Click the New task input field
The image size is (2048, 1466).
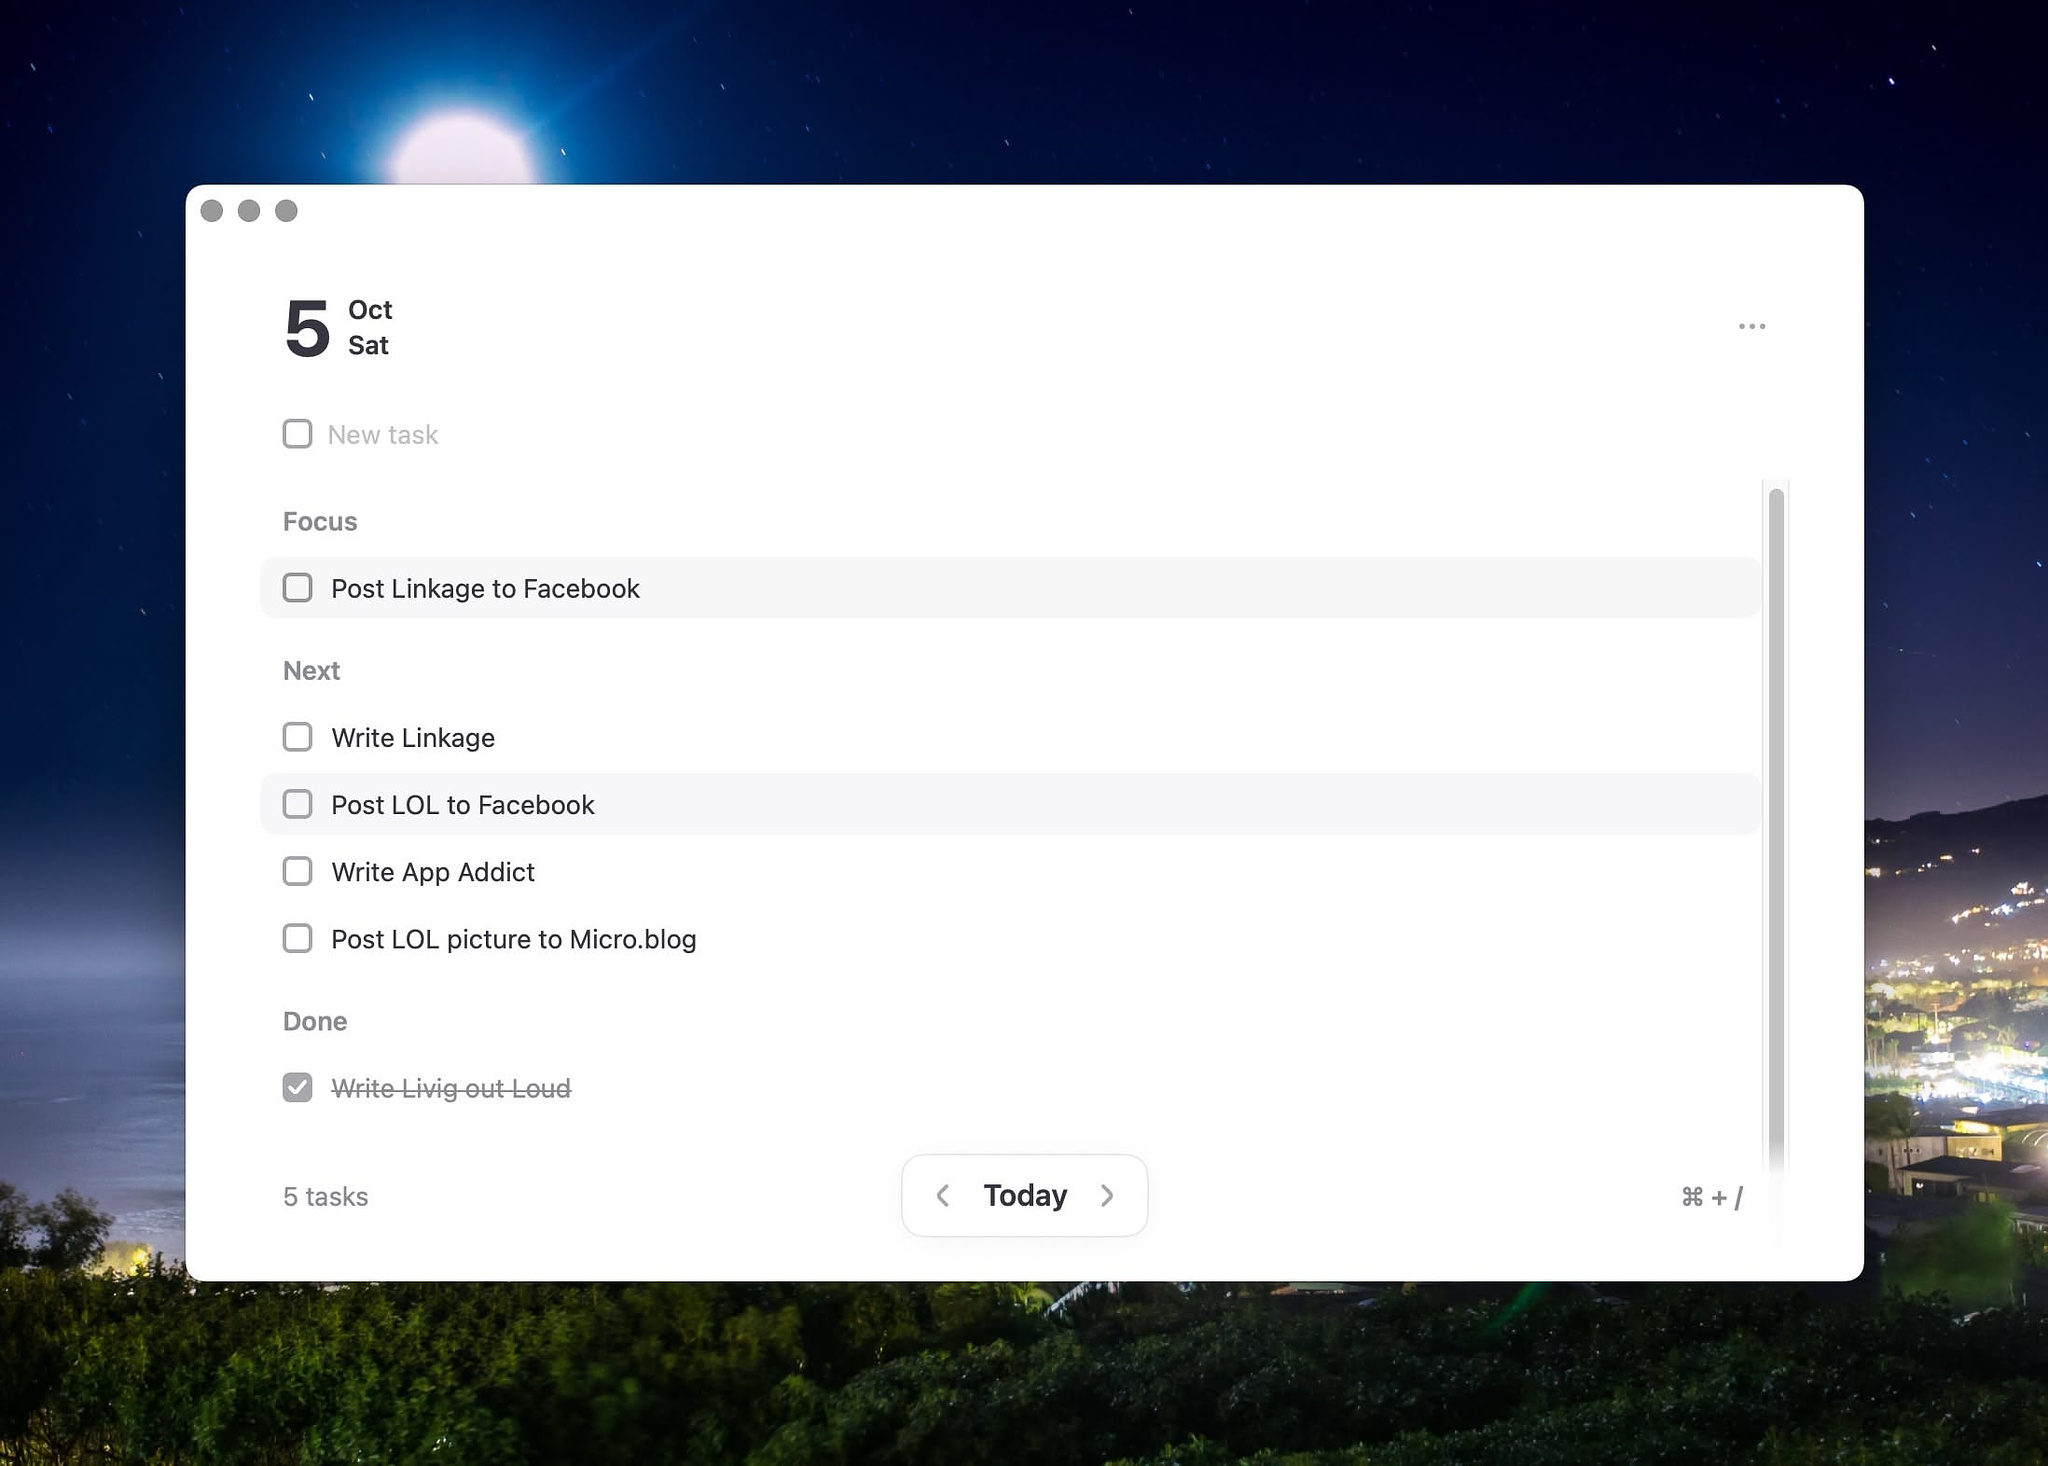click(383, 434)
